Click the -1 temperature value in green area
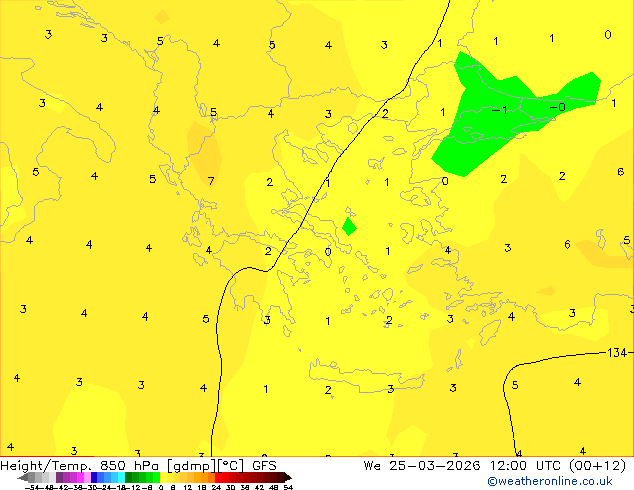The width and height of the screenshot is (634, 490). (499, 110)
